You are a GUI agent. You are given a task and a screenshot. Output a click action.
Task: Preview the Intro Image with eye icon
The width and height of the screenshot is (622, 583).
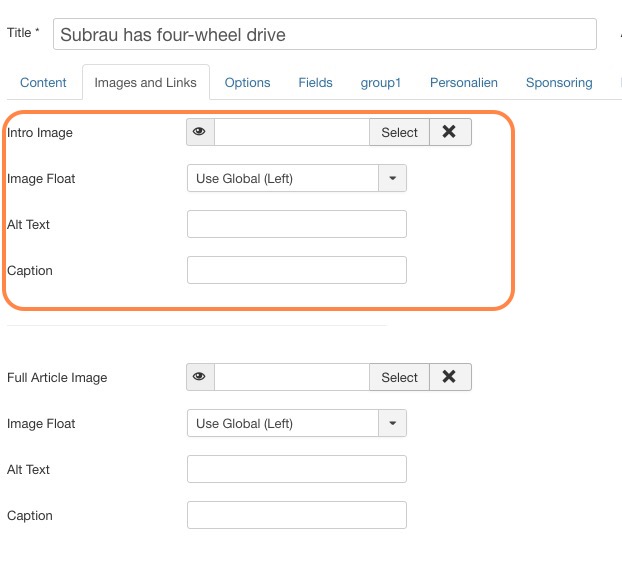(x=200, y=132)
